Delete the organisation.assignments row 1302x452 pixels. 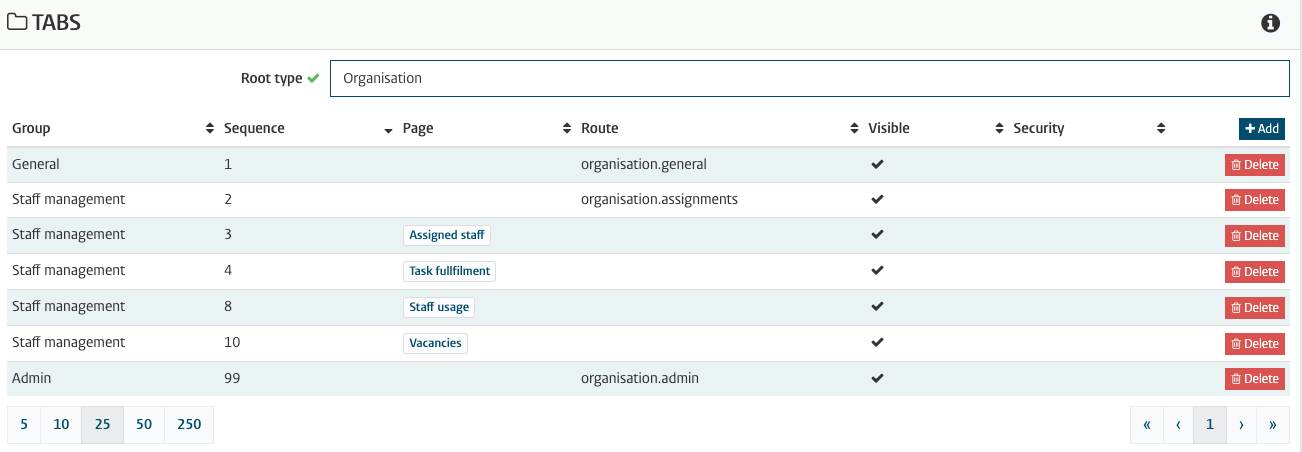pos(1255,200)
